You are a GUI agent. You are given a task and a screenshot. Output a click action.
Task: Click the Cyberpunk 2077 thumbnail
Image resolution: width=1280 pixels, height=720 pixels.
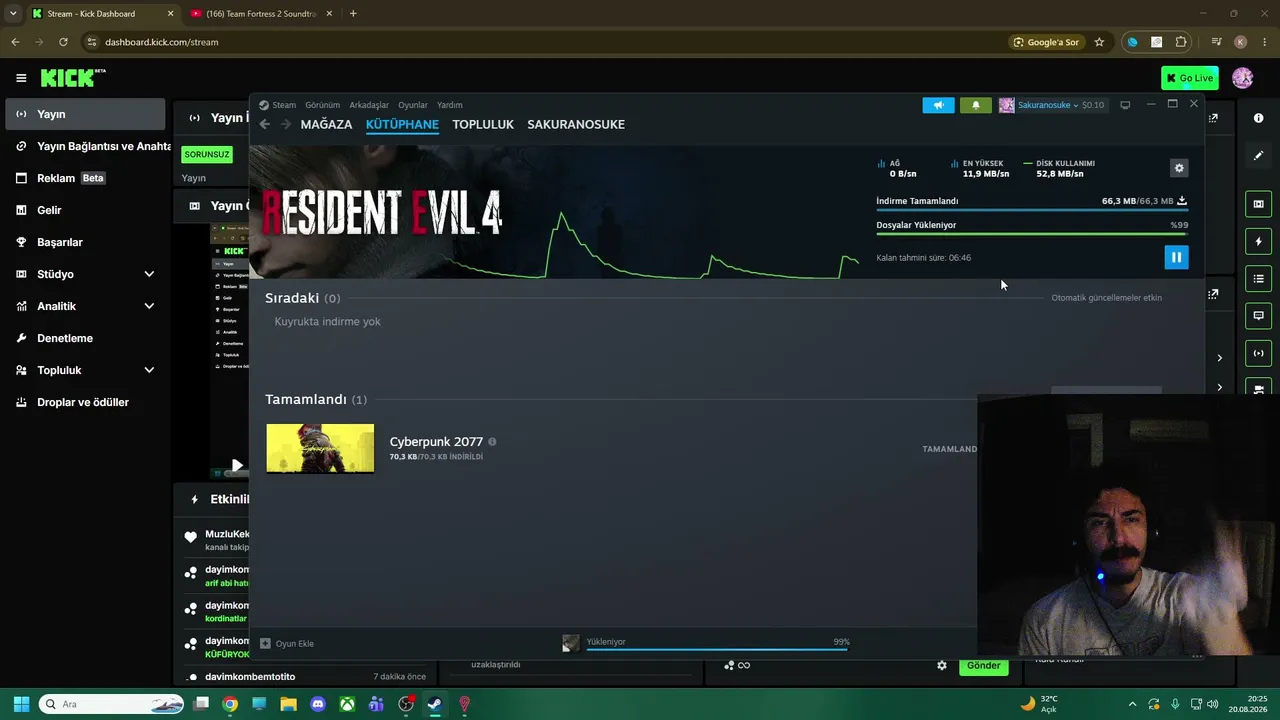320,448
